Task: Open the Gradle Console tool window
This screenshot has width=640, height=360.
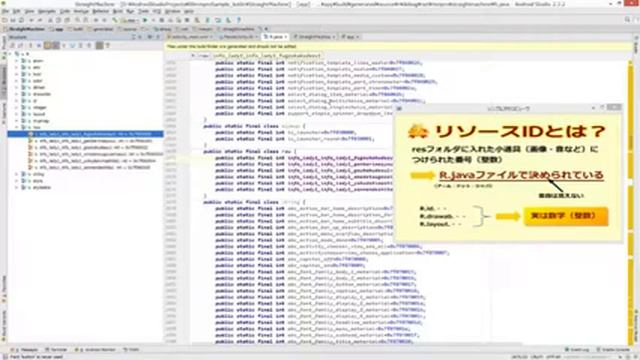Action: [613, 350]
